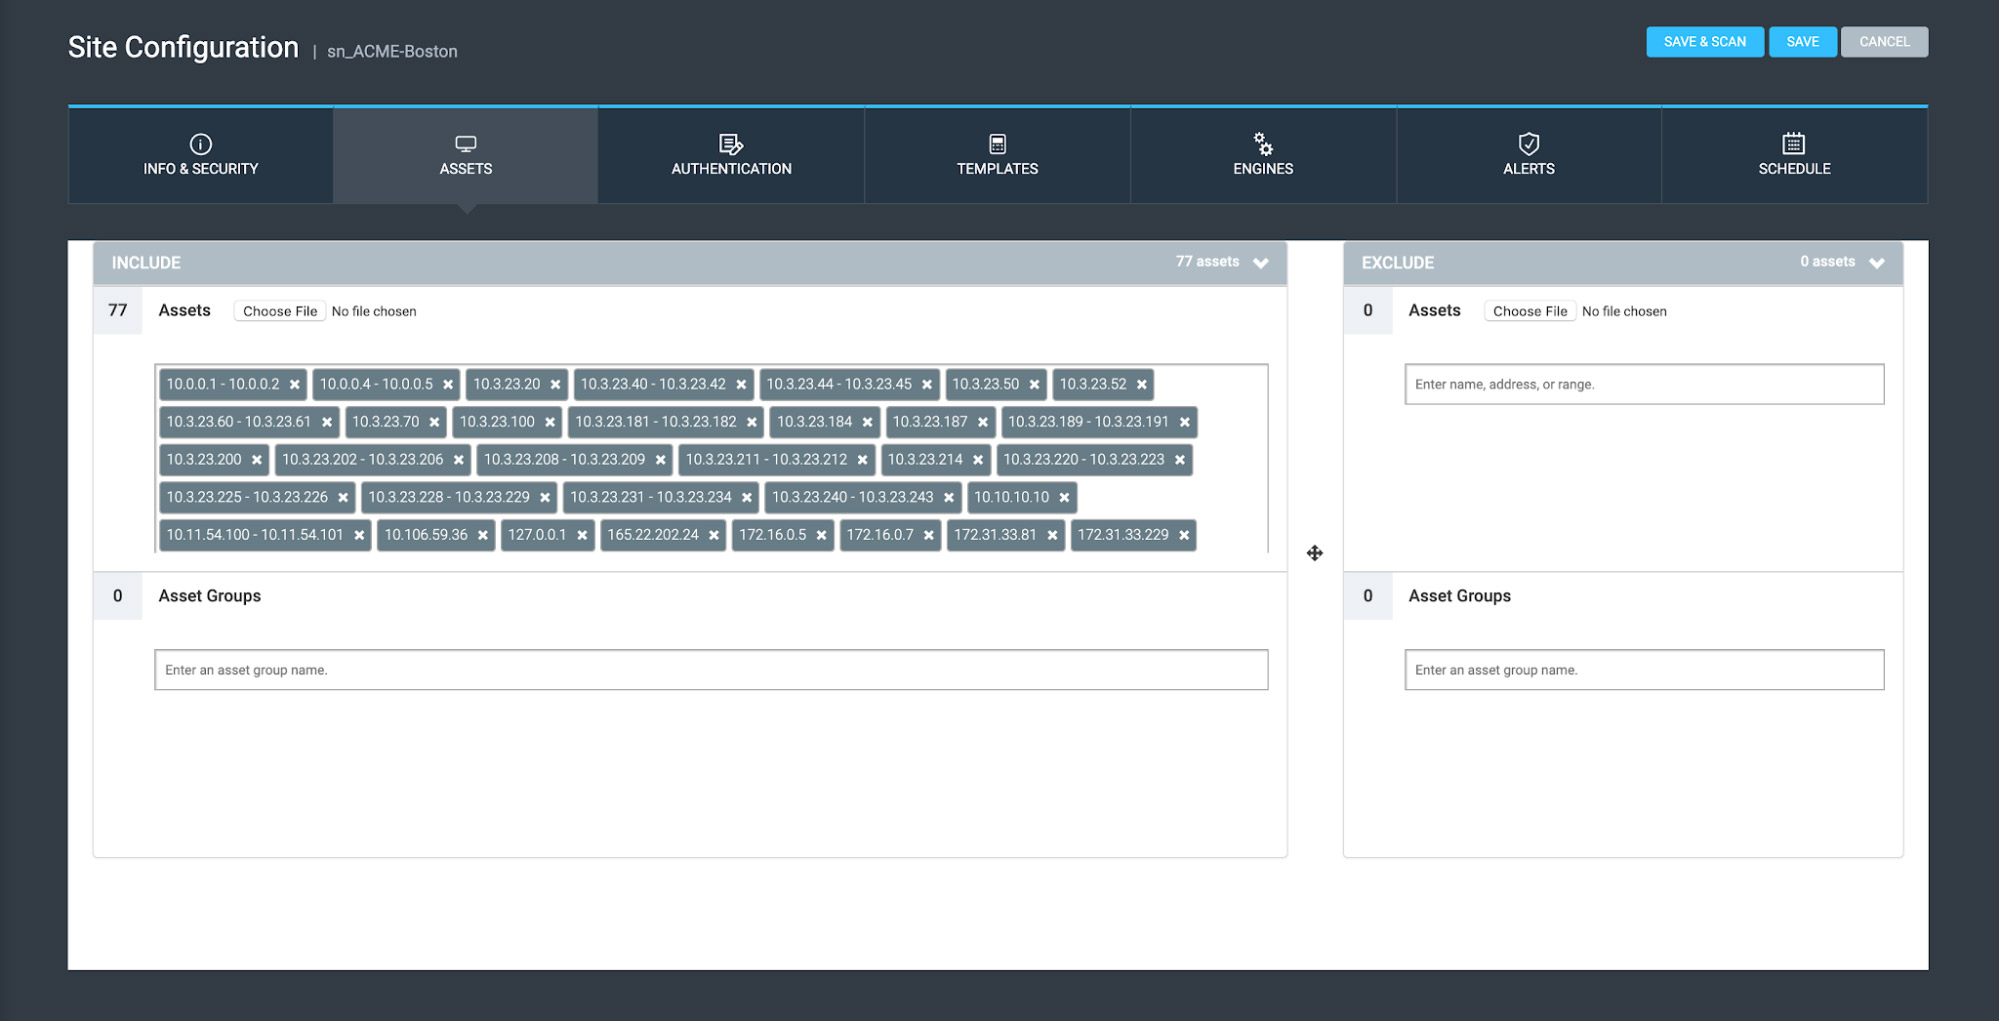This screenshot has height=1021, width=1999.
Task: Remove asset 10.3.23.52
Action: (x=1142, y=385)
